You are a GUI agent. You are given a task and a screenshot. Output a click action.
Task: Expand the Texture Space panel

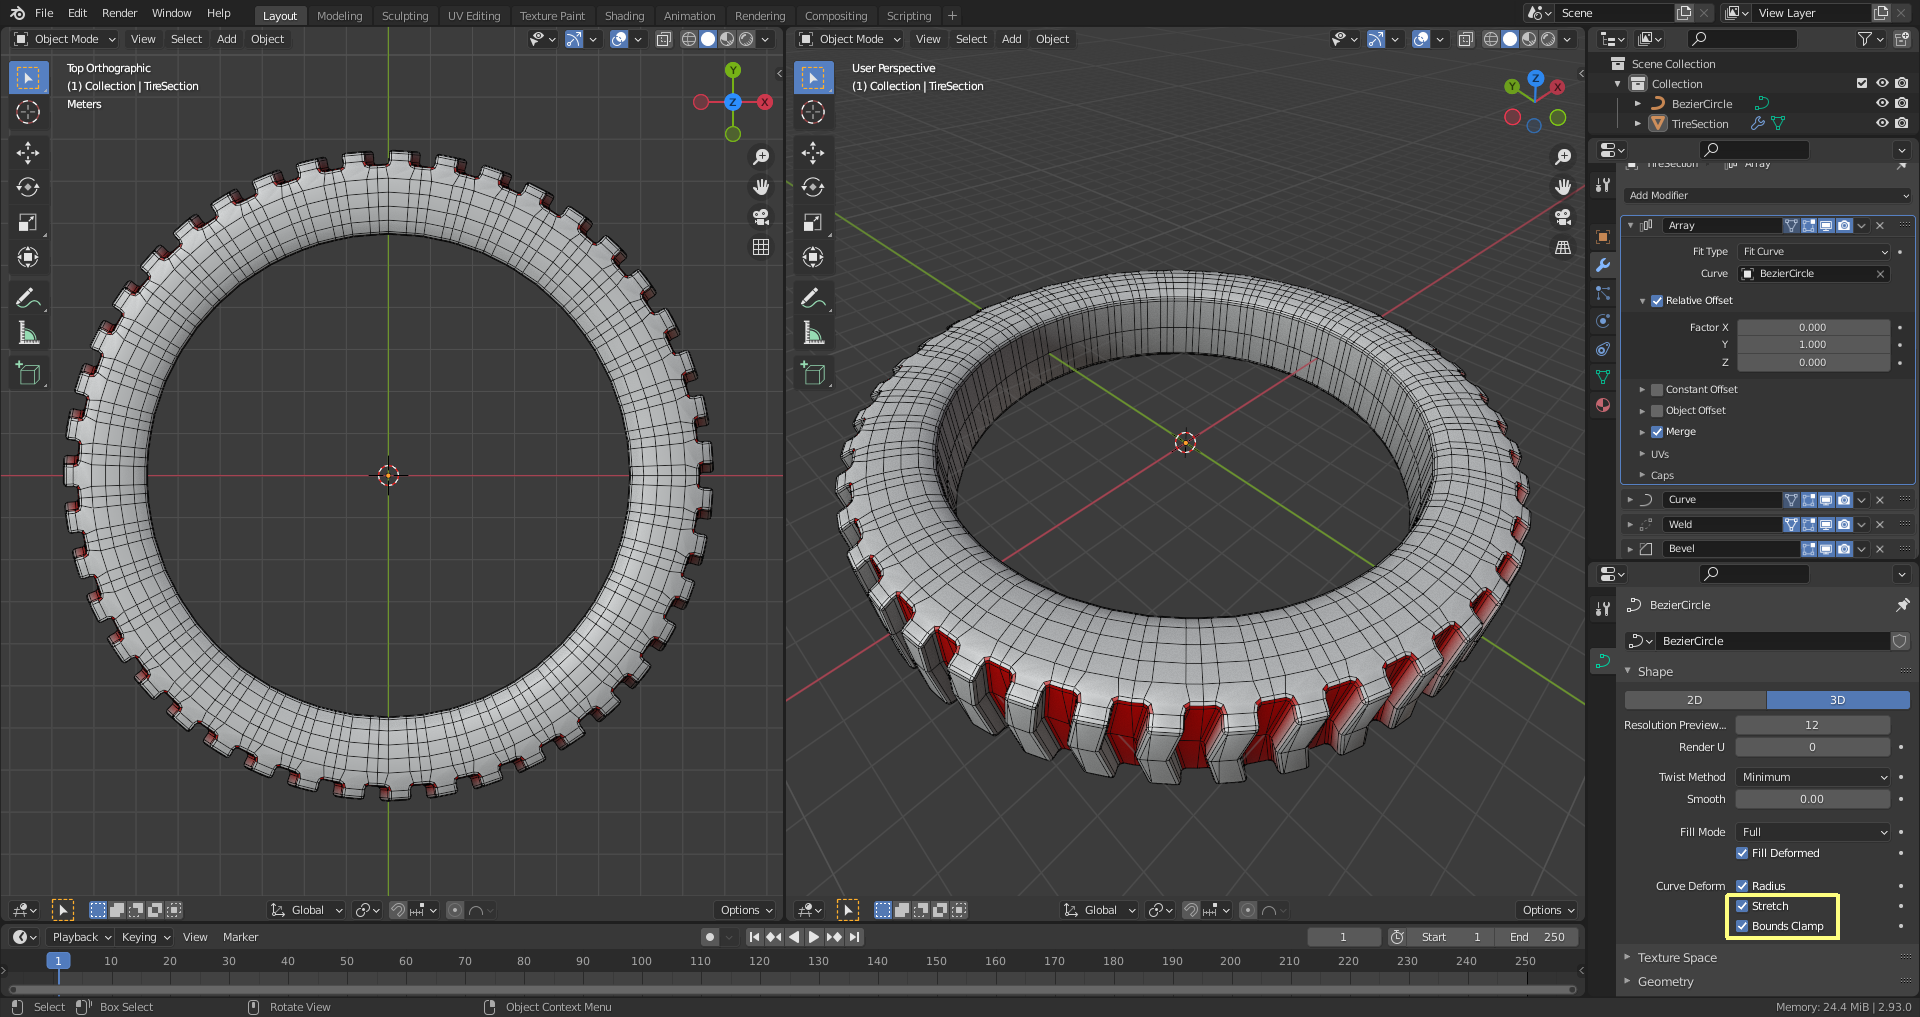[1677, 958]
